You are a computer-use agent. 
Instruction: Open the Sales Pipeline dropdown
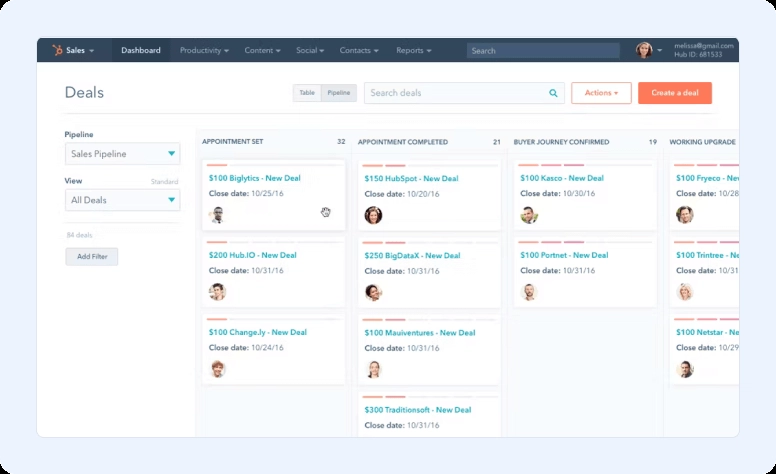(122, 154)
